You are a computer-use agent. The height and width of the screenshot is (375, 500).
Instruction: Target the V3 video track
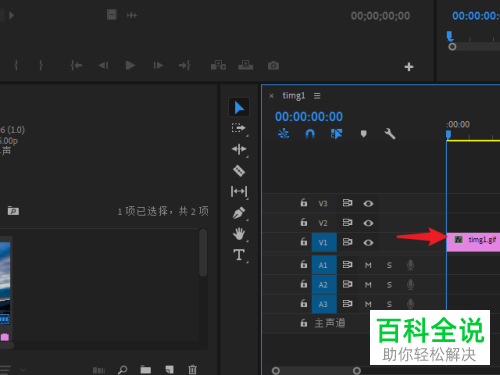pyautogui.click(x=323, y=203)
